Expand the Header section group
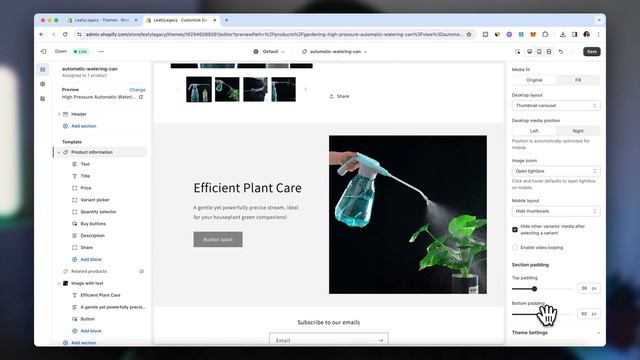 (x=59, y=114)
